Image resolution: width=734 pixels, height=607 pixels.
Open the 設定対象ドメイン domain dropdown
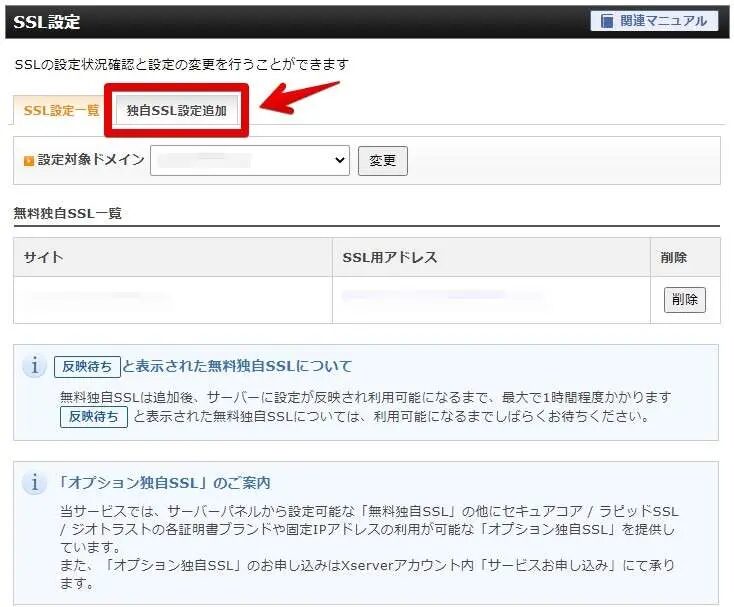tap(249, 160)
